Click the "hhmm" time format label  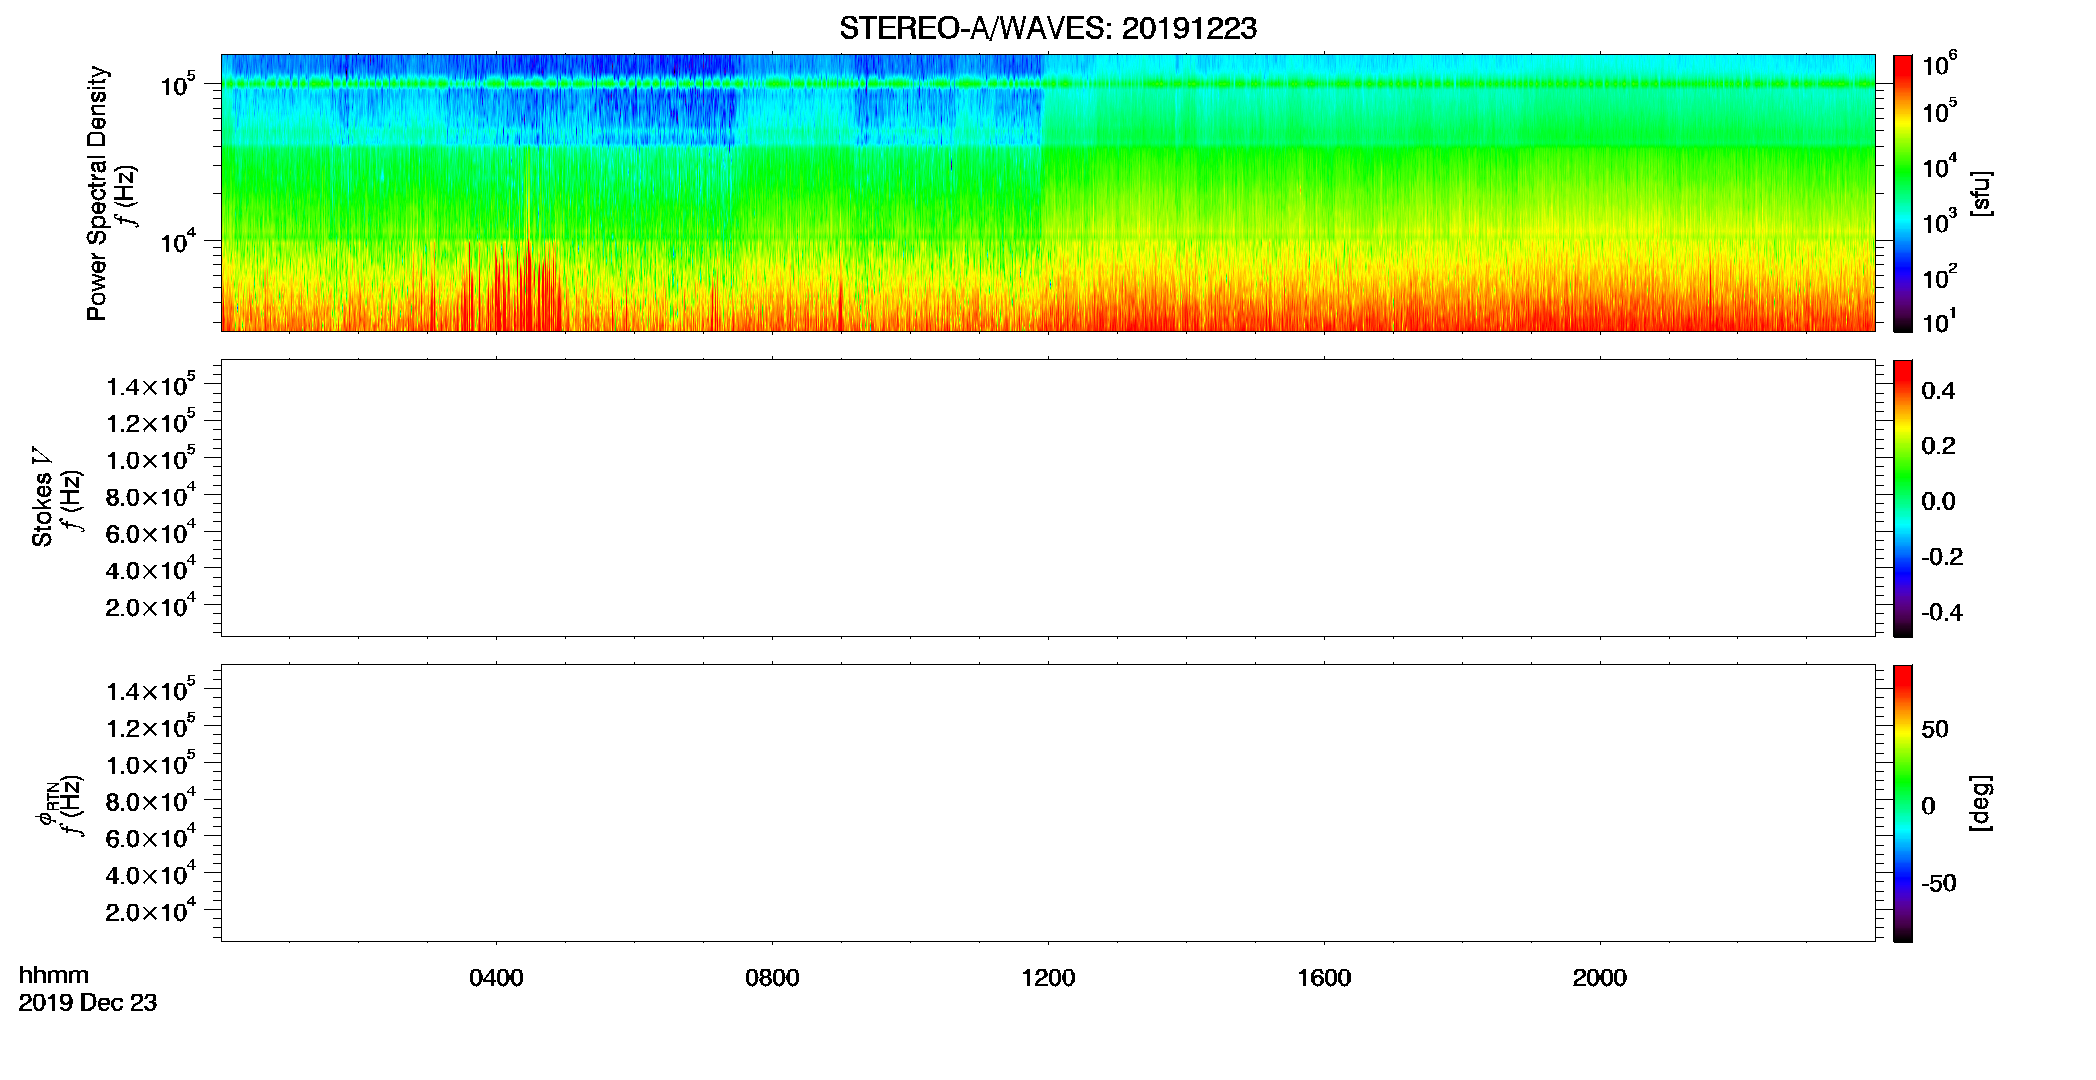pyautogui.click(x=54, y=976)
